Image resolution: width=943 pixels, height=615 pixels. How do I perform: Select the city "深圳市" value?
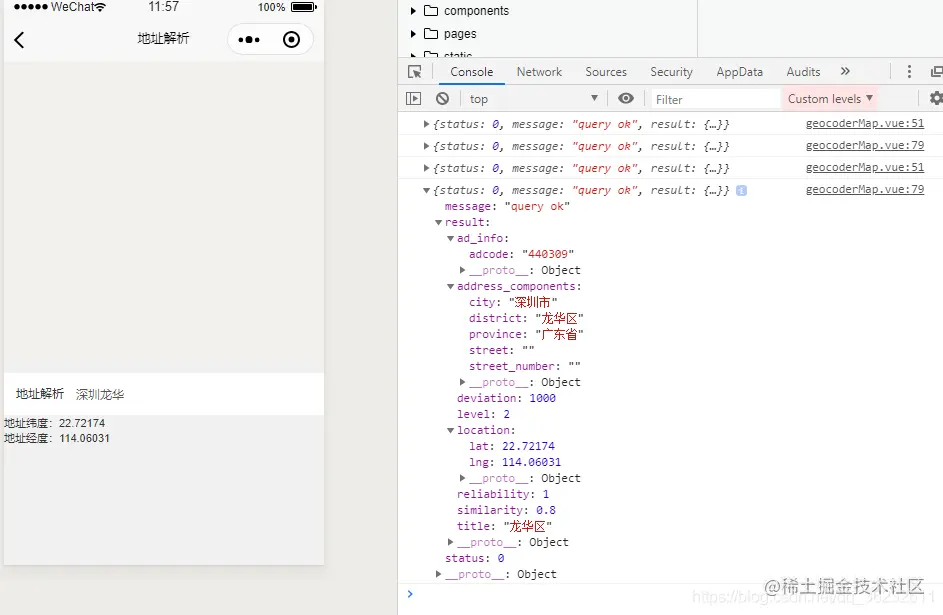click(533, 302)
